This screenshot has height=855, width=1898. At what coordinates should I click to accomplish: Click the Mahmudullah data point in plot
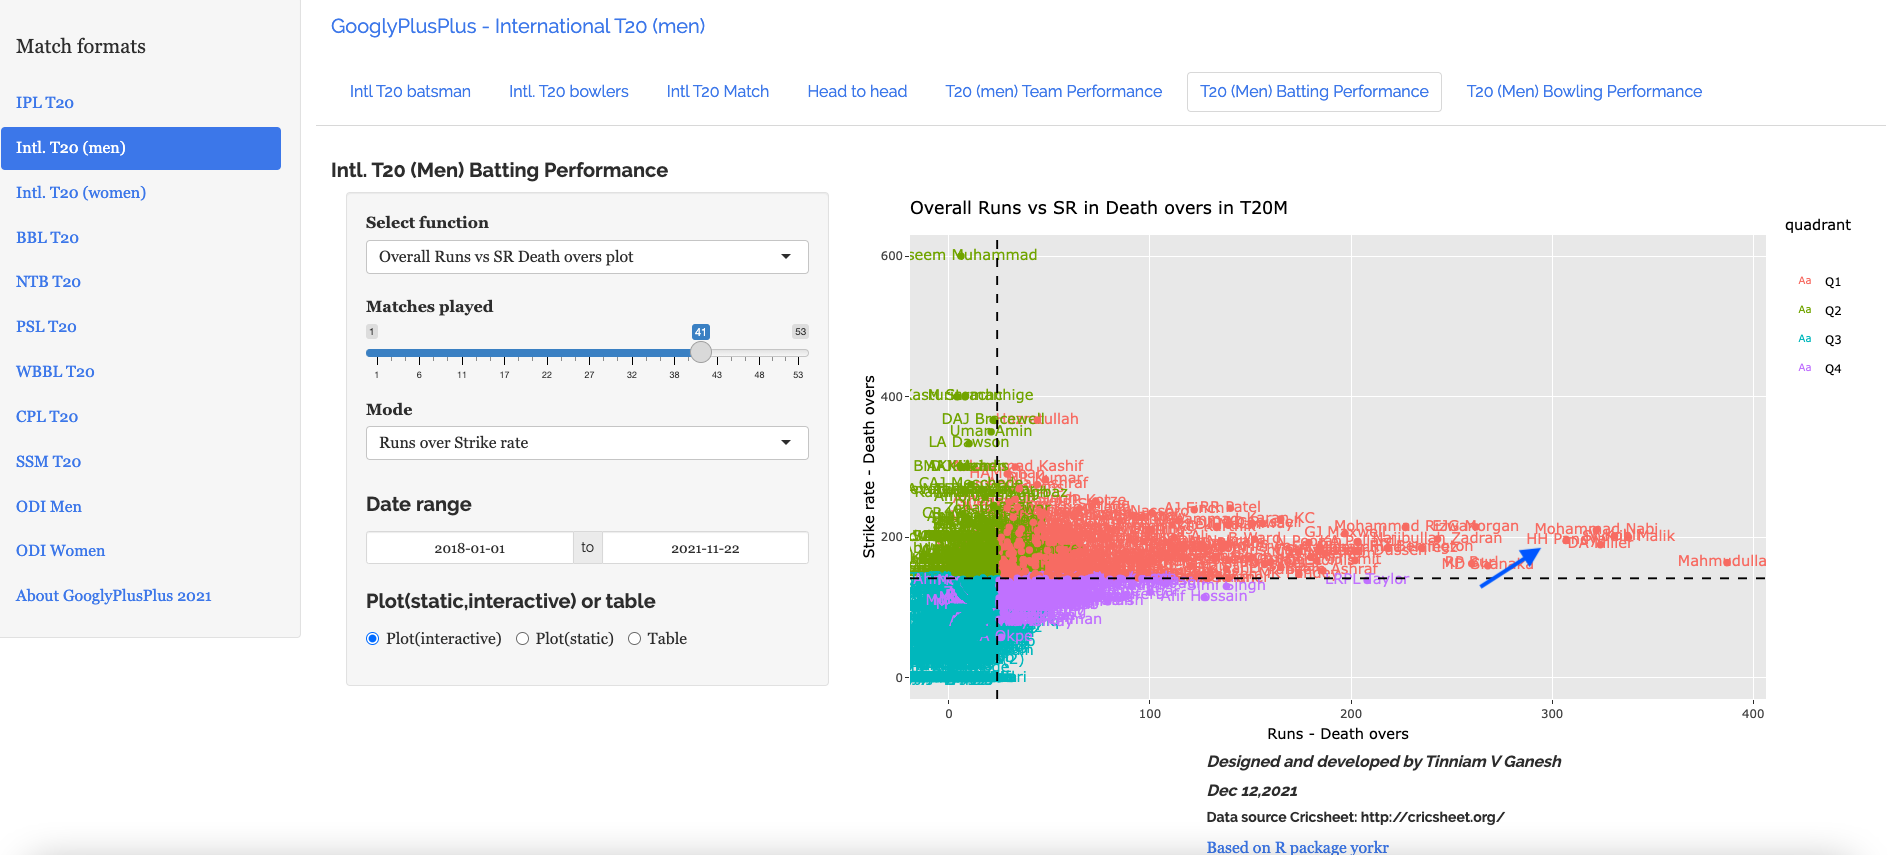tap(1727, 562)
